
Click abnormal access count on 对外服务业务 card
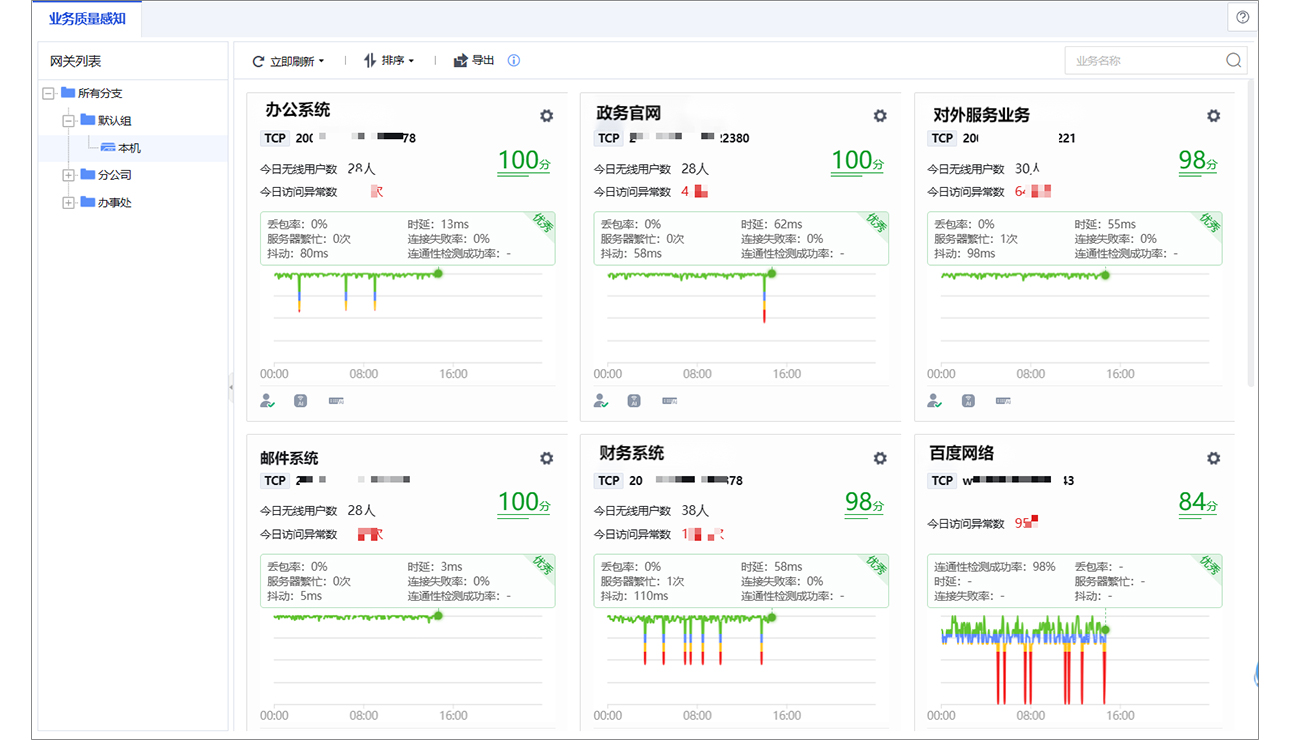[1033, 191]
